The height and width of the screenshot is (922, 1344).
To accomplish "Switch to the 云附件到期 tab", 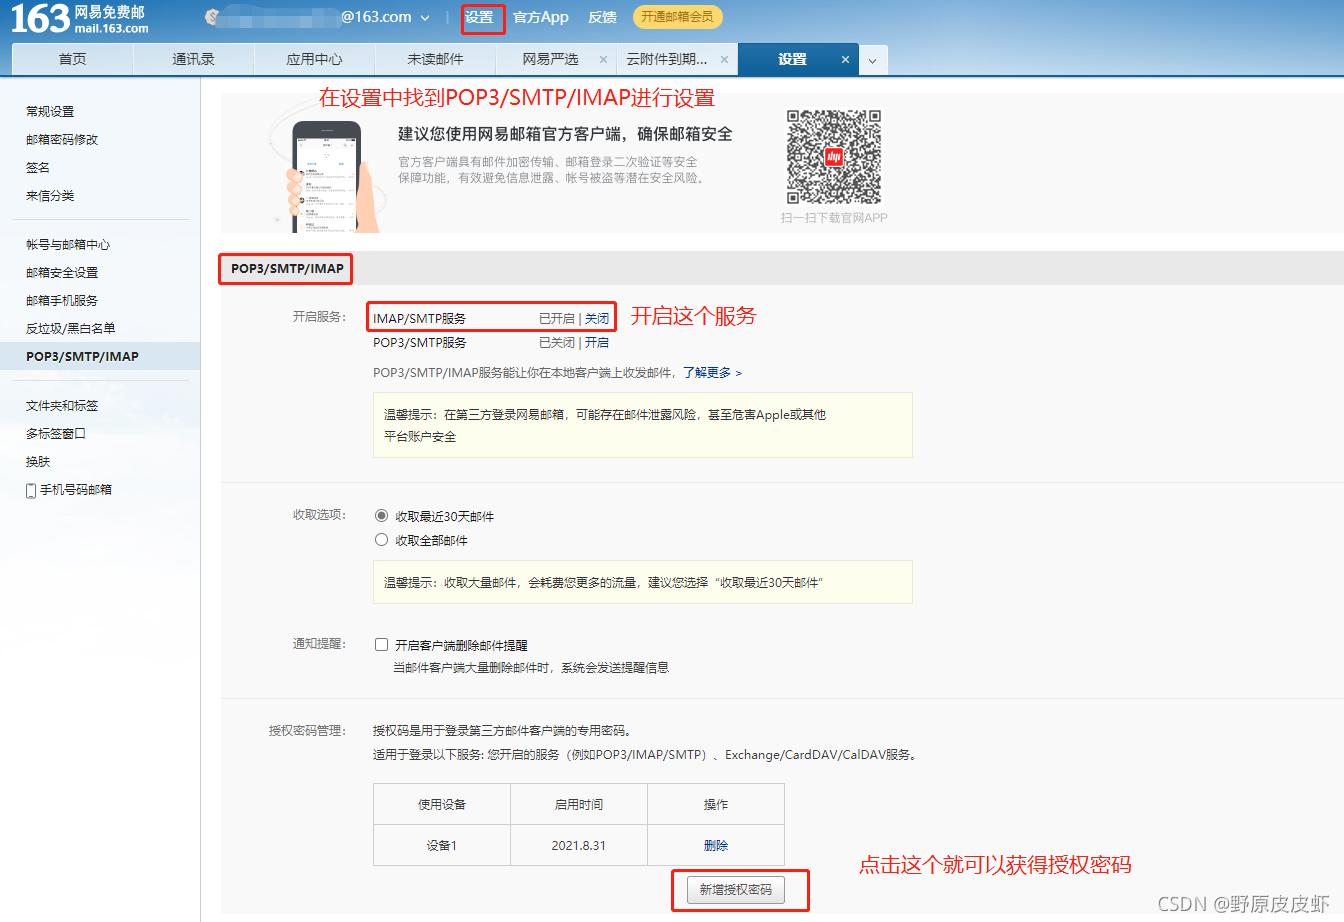I will pos(667,59).
